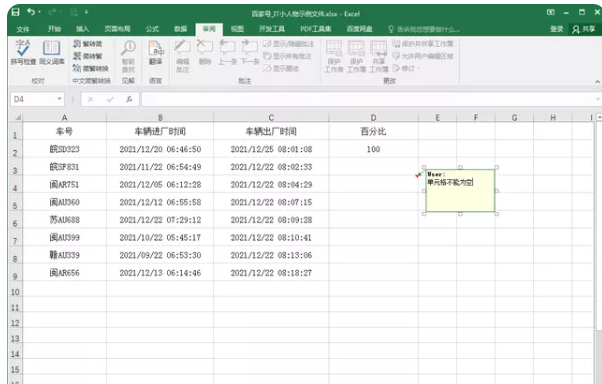The width and height of the screenshot is (602, 384).
Task: Click the Save icon in the title bar
Action: click(15, 12)
